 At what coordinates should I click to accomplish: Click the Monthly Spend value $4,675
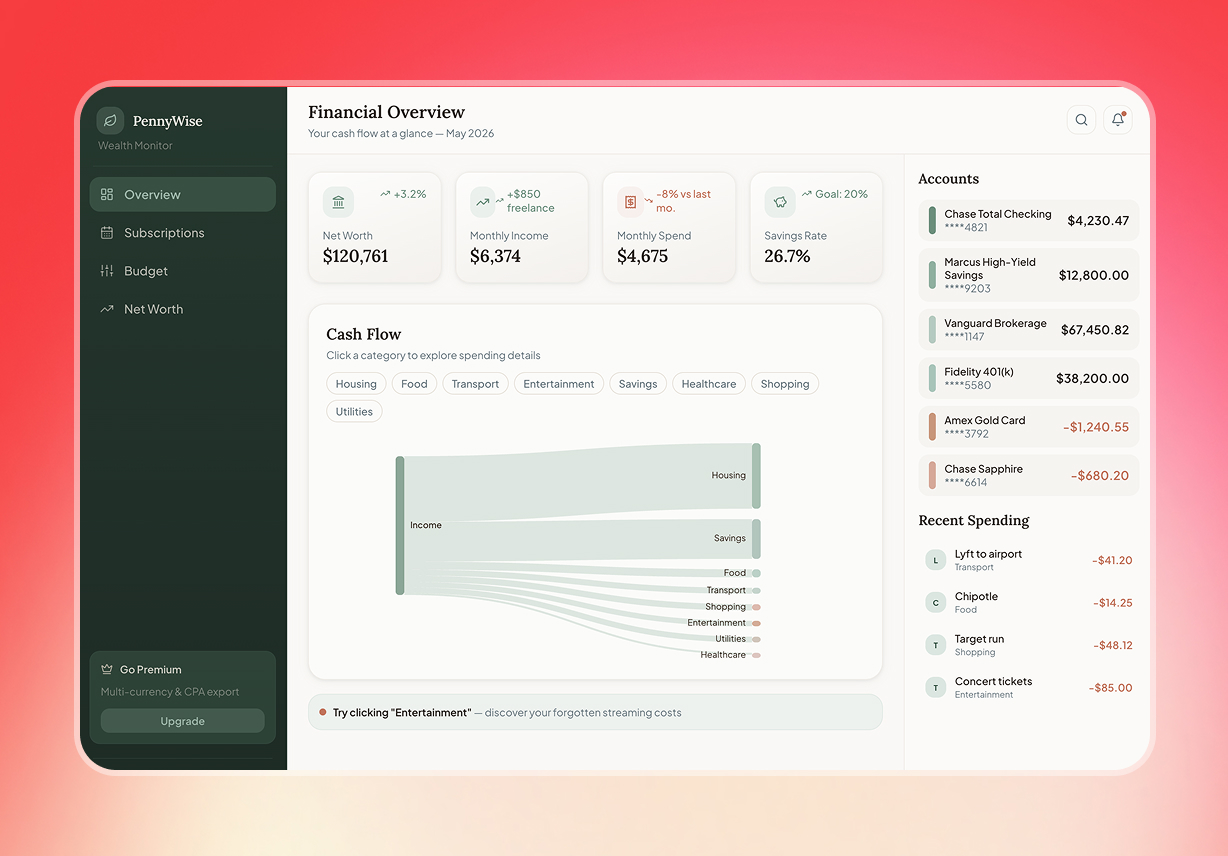pos(642,256)
